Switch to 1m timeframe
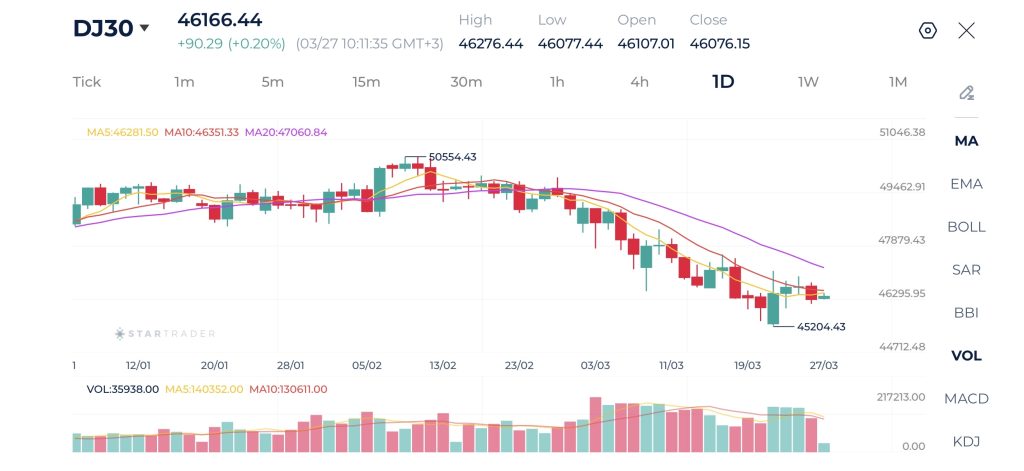Viewport: 1024px width, 471px height. coord(184,82)
